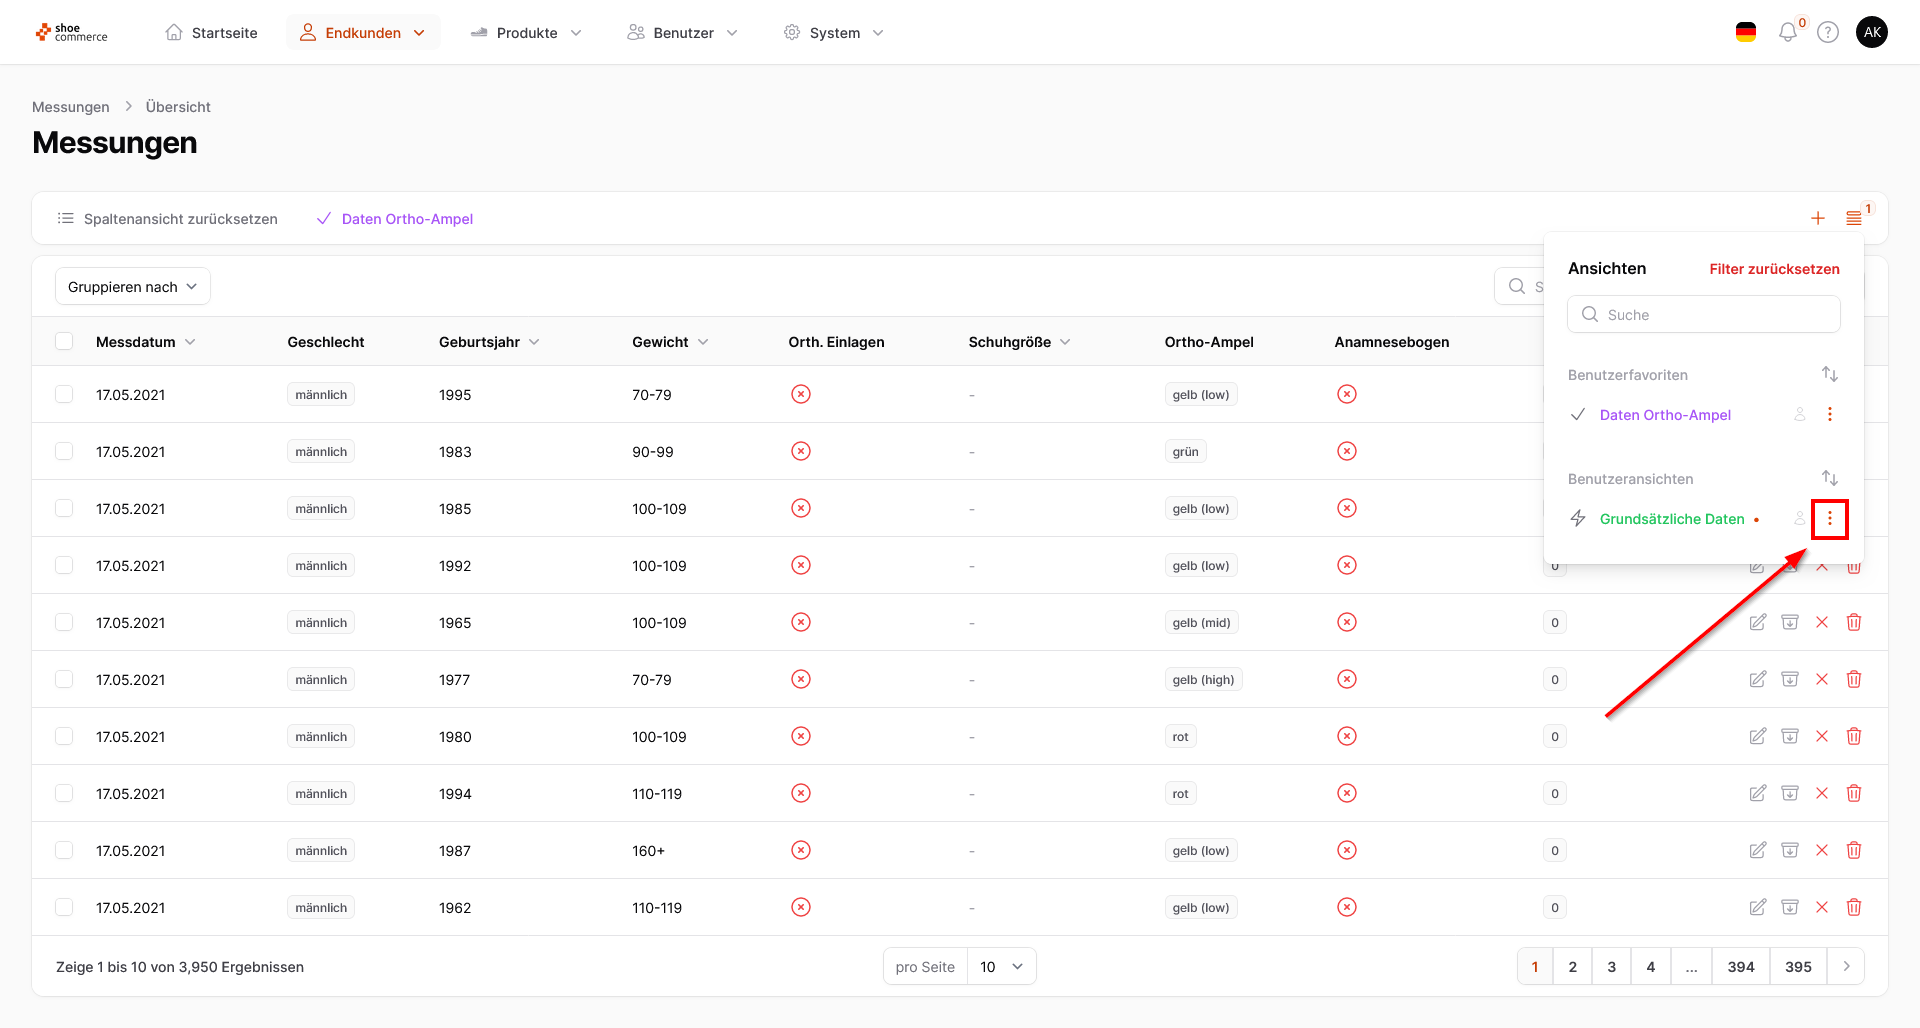1920x1028 pixels.
Task: Open the System navigation menu
Action: (x=834, y=33)
